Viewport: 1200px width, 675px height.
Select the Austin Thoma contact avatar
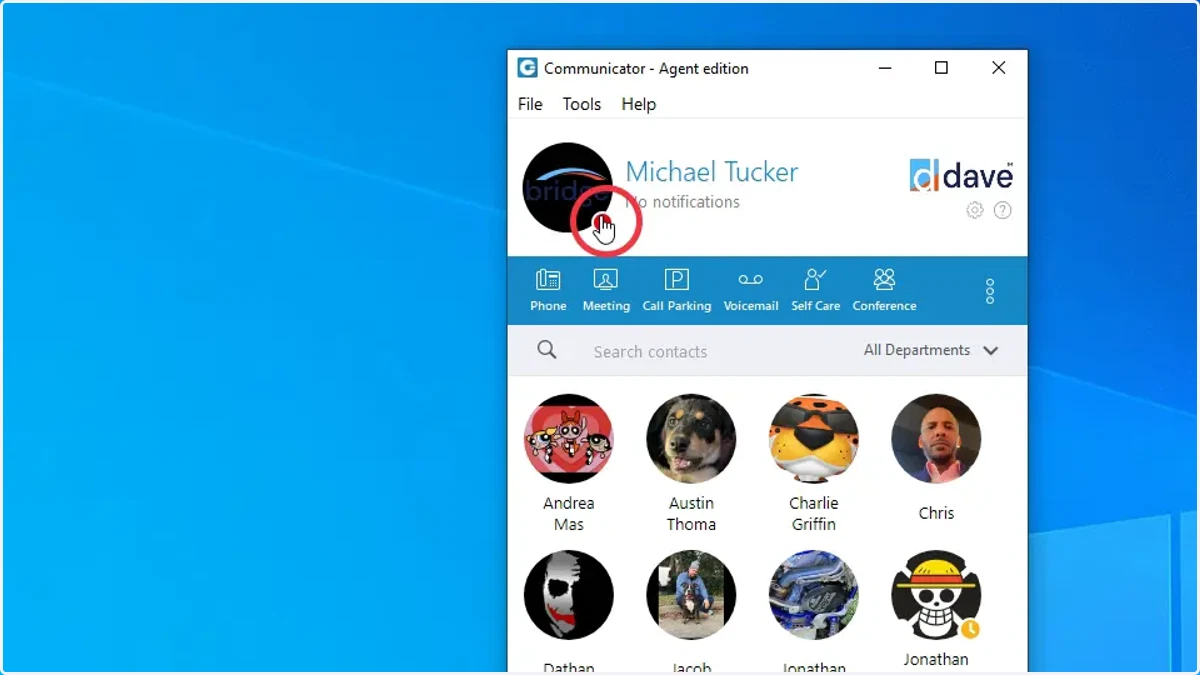pyautogui.click(x=691, y=439)
